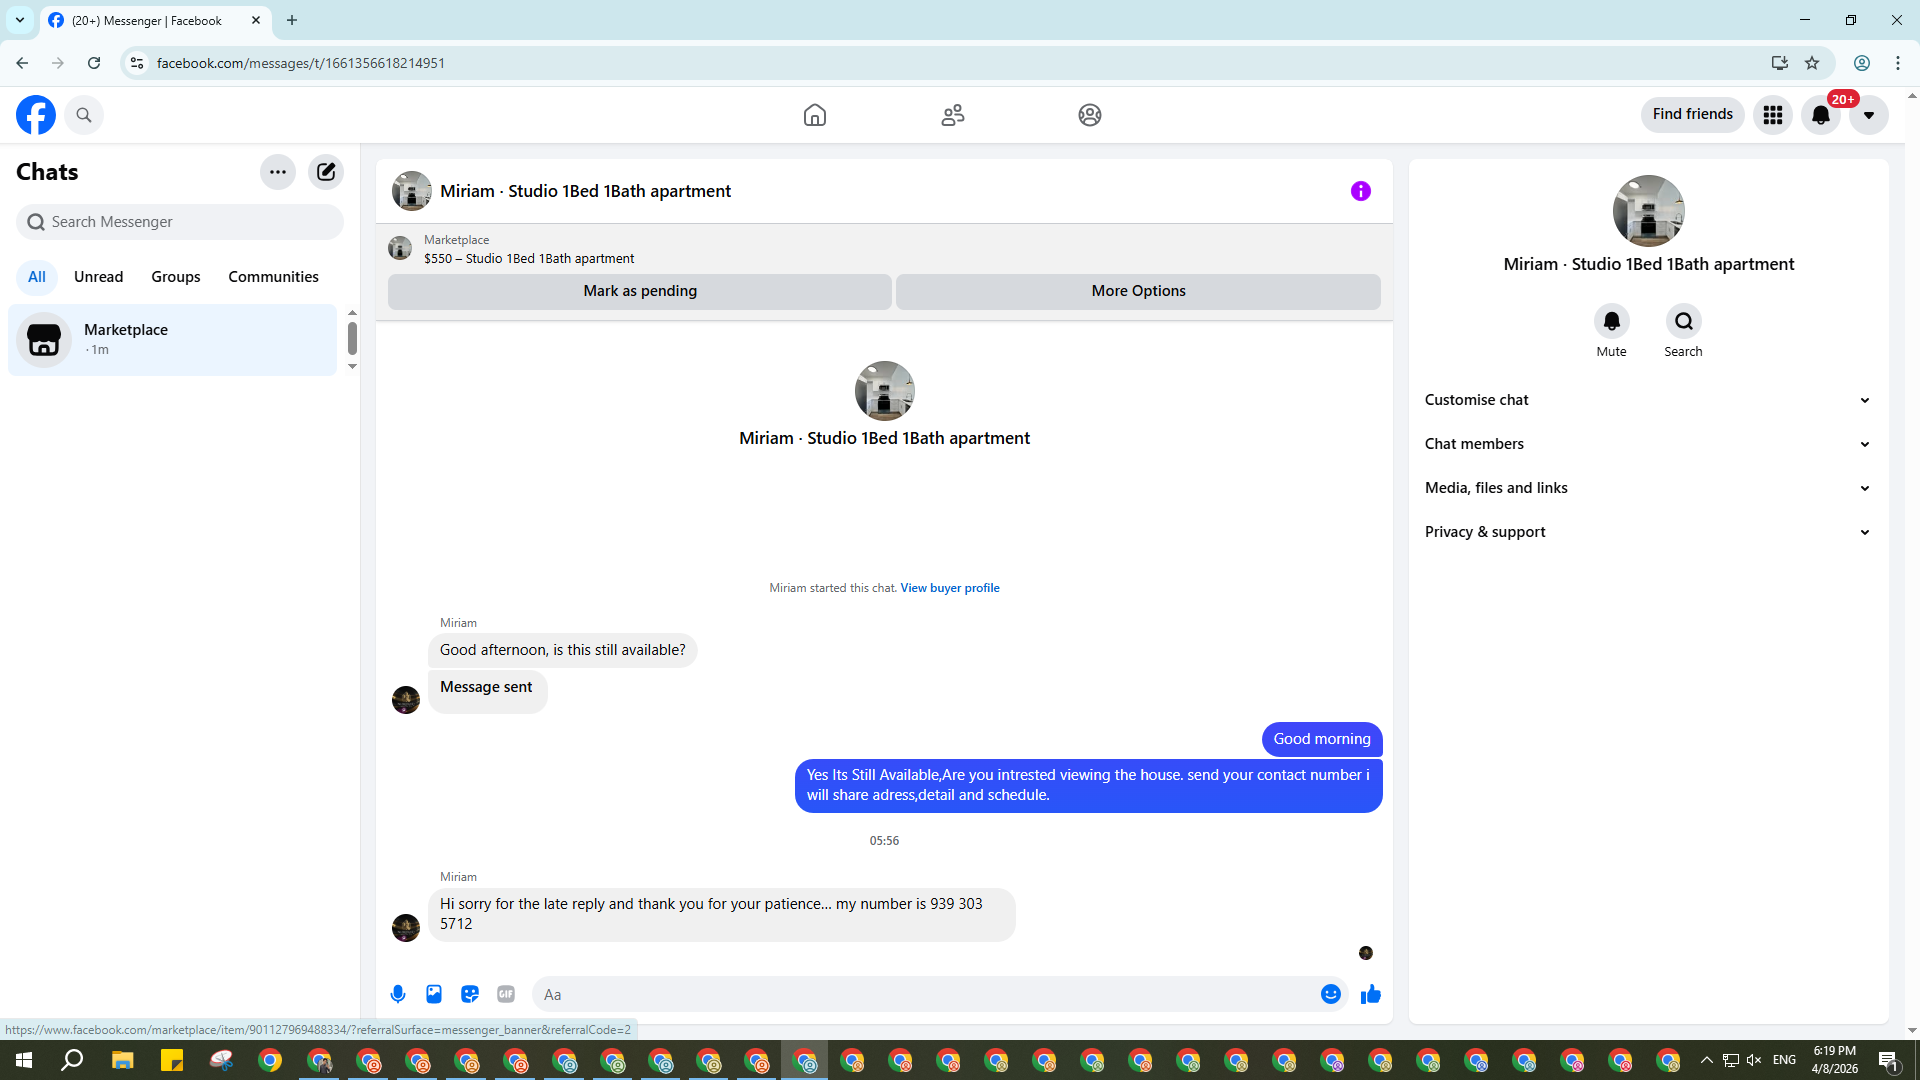This screenshot has width=1920, height=1080.
Task: Click the Search Messenger input field
Action: (180, 222)
